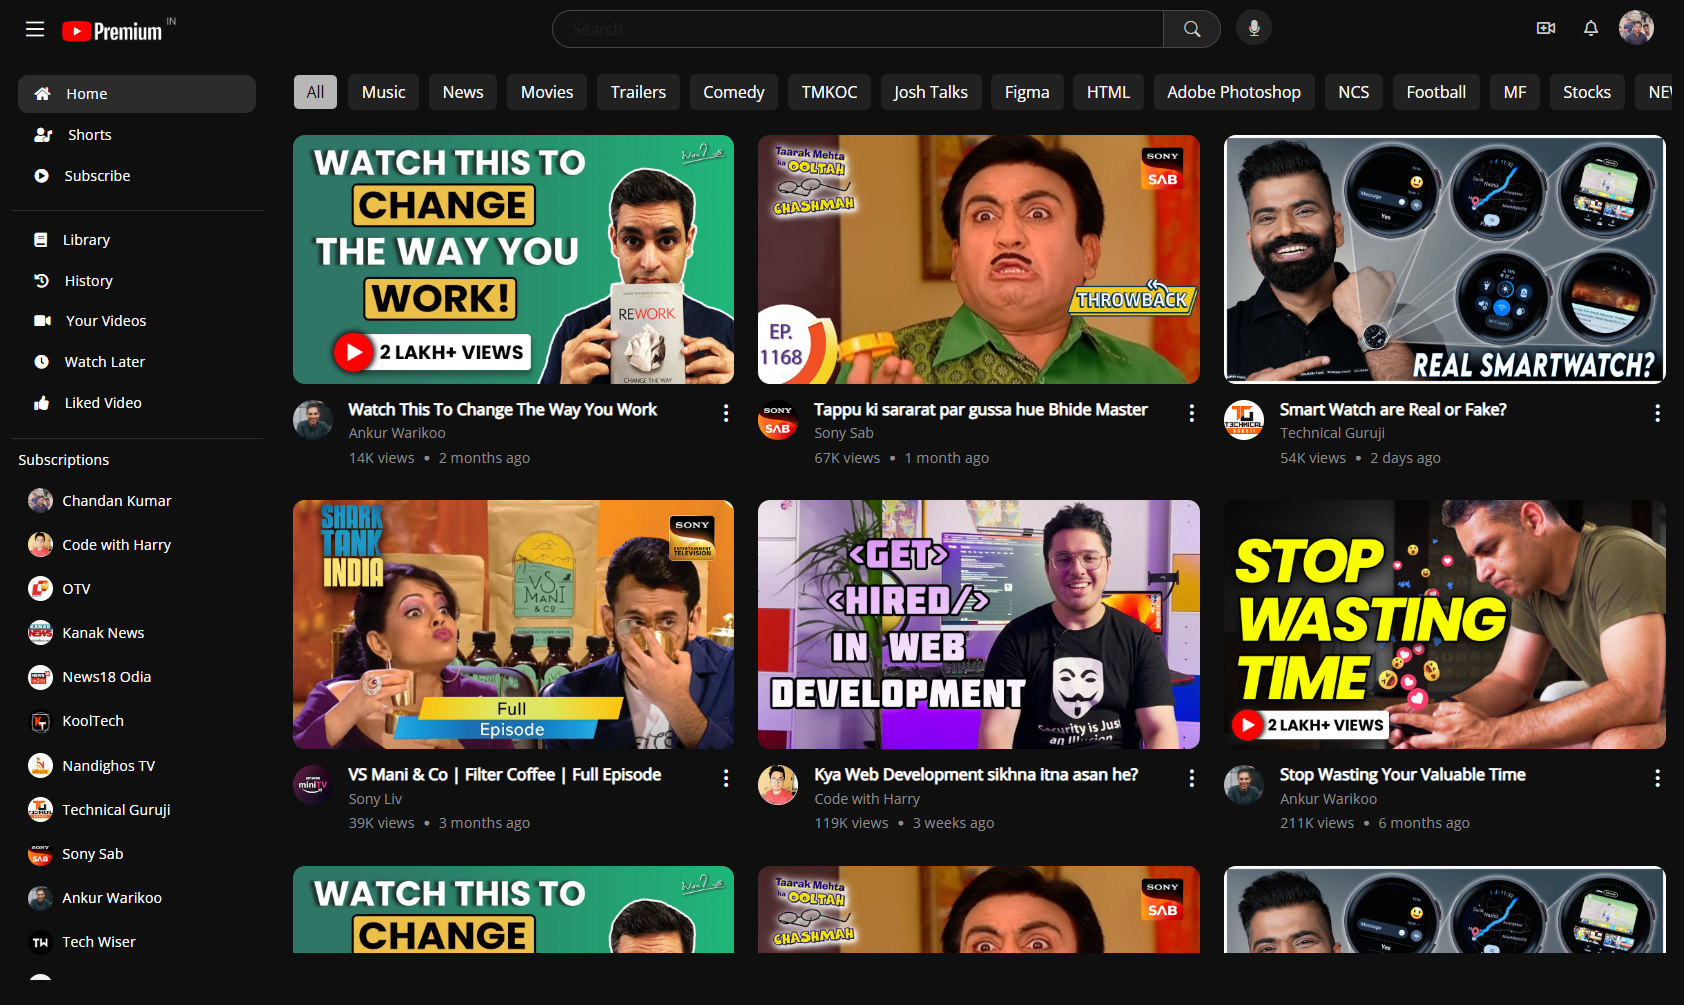Open the user profile avatar
Image resolution: width=1684 pixels, height=1005 pixels.
1636,28
